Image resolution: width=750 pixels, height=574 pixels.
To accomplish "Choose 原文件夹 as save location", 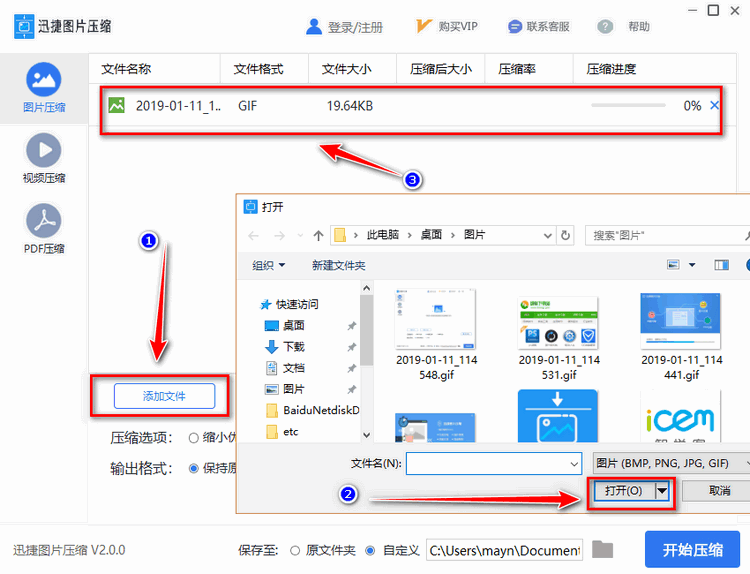I will pos(295,551).
